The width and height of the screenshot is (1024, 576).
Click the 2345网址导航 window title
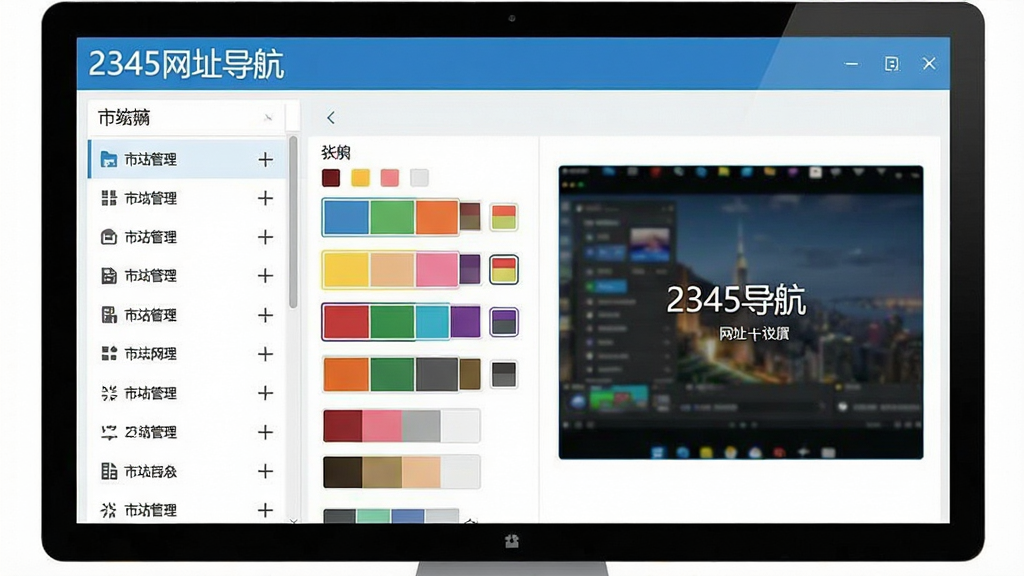[x=186, y=64]
